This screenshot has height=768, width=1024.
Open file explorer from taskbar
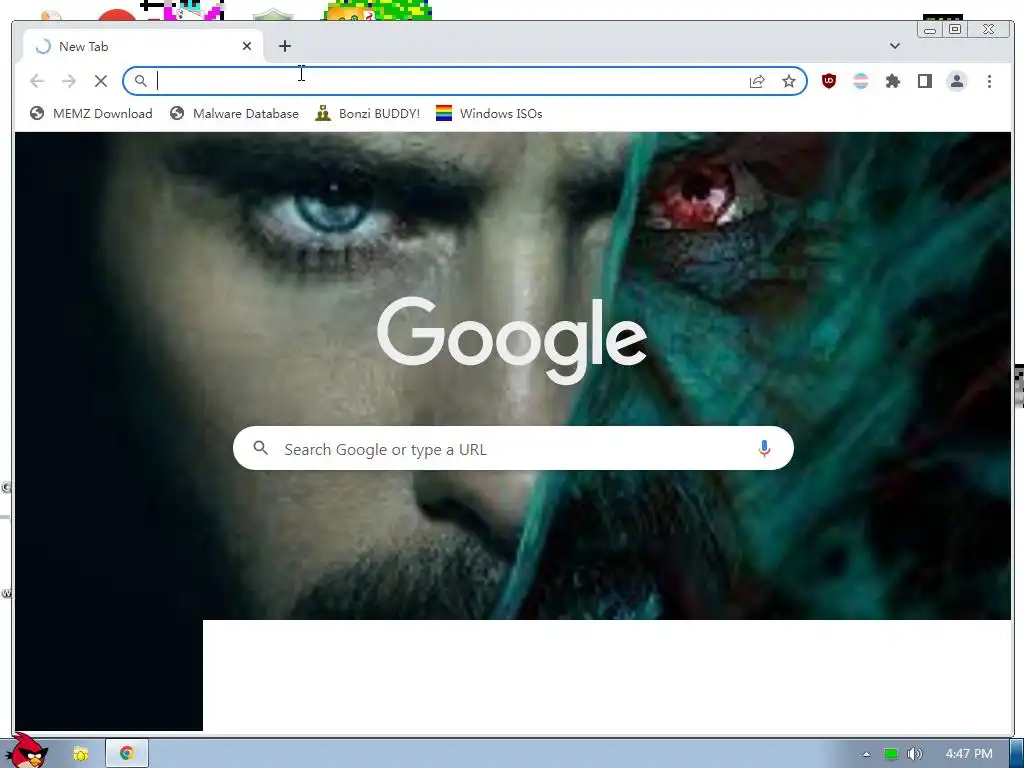[80, 754]
